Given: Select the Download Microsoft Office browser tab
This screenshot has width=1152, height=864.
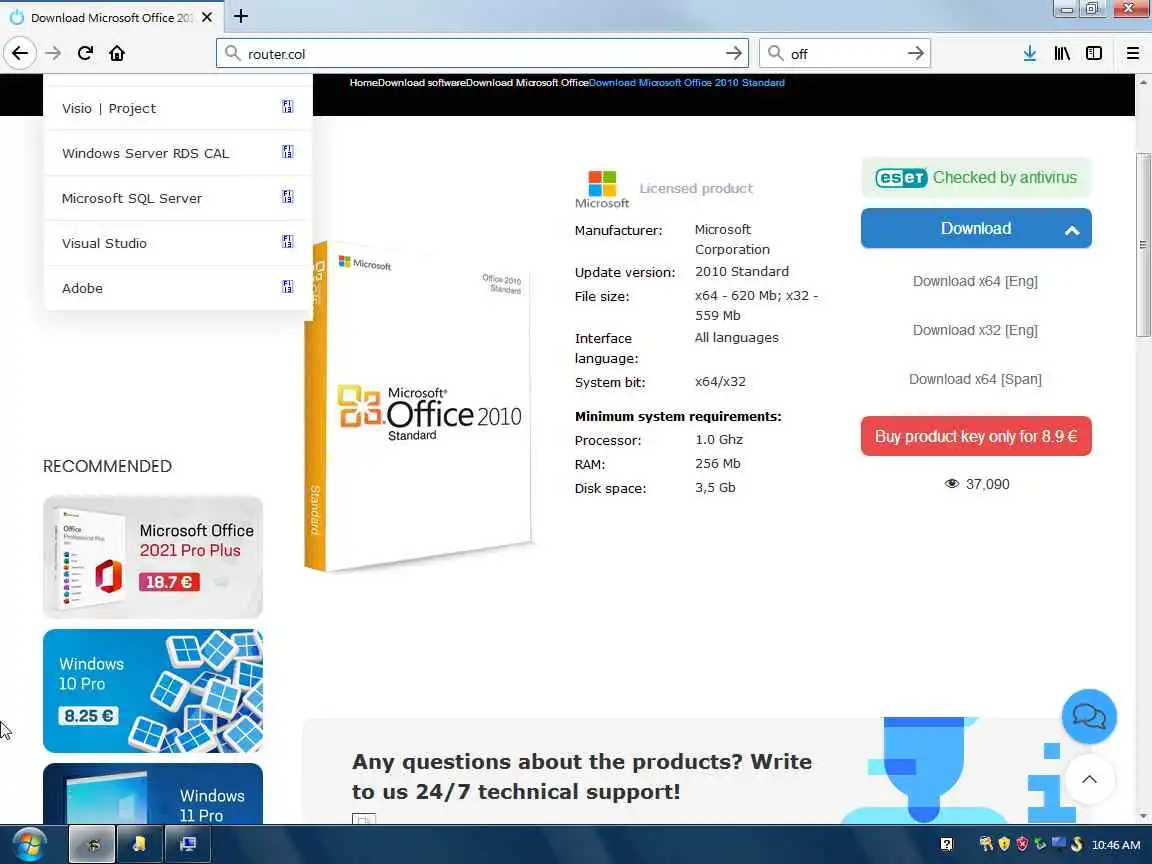Looking at the screenshot, I should pyautogui.click(x=110, y=17).
